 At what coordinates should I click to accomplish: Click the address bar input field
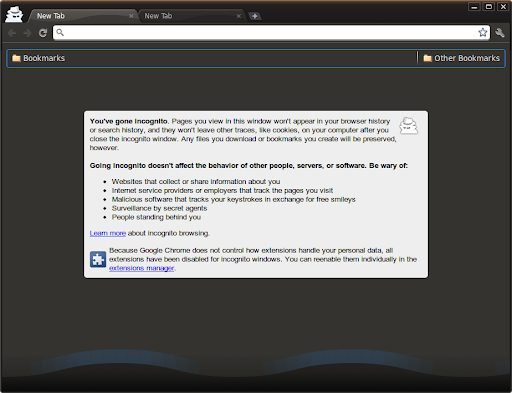click(x=271, y=32)
